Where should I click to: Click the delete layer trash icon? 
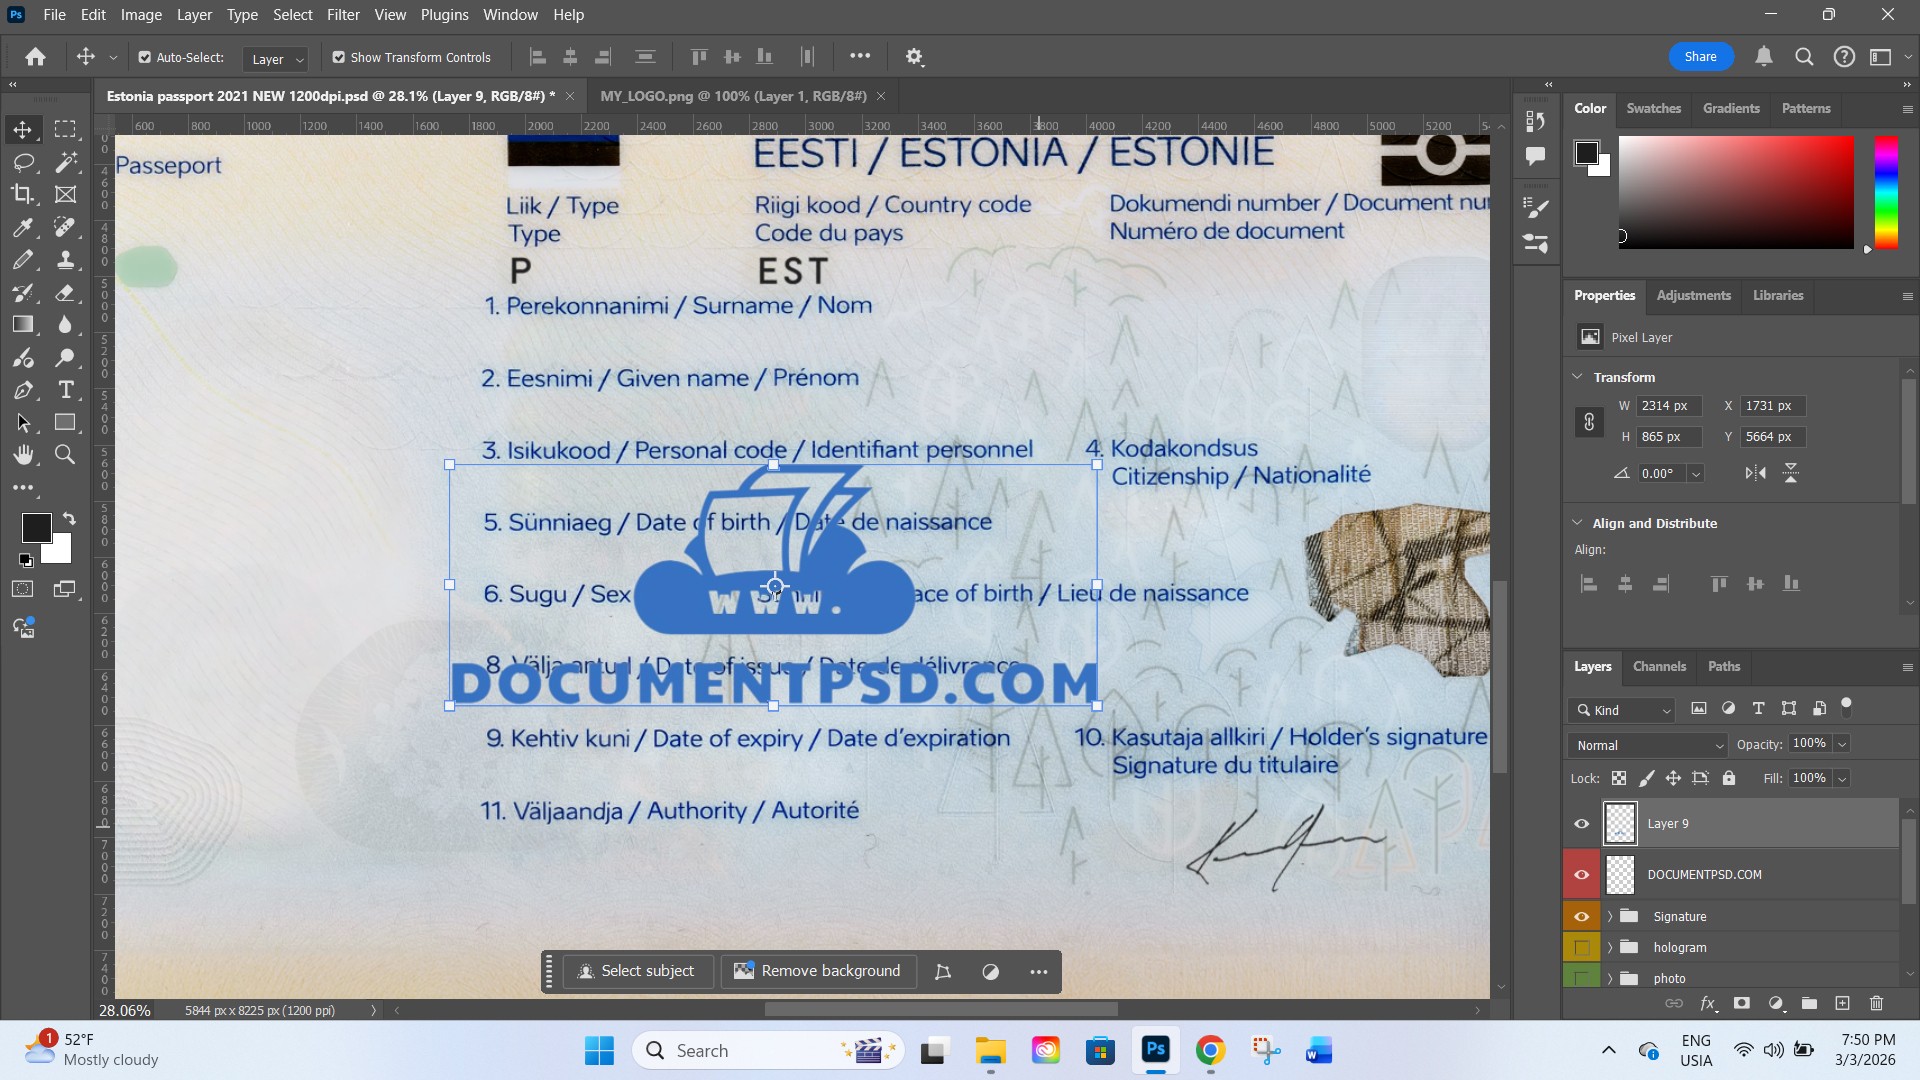pyautogui.click(x=1876, y=1003)
